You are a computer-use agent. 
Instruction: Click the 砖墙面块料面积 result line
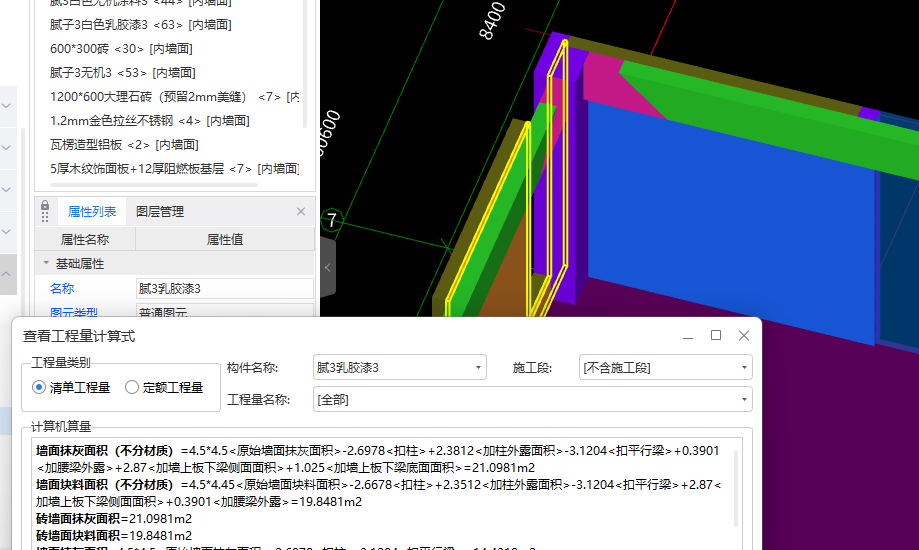[x=114, y=536]
